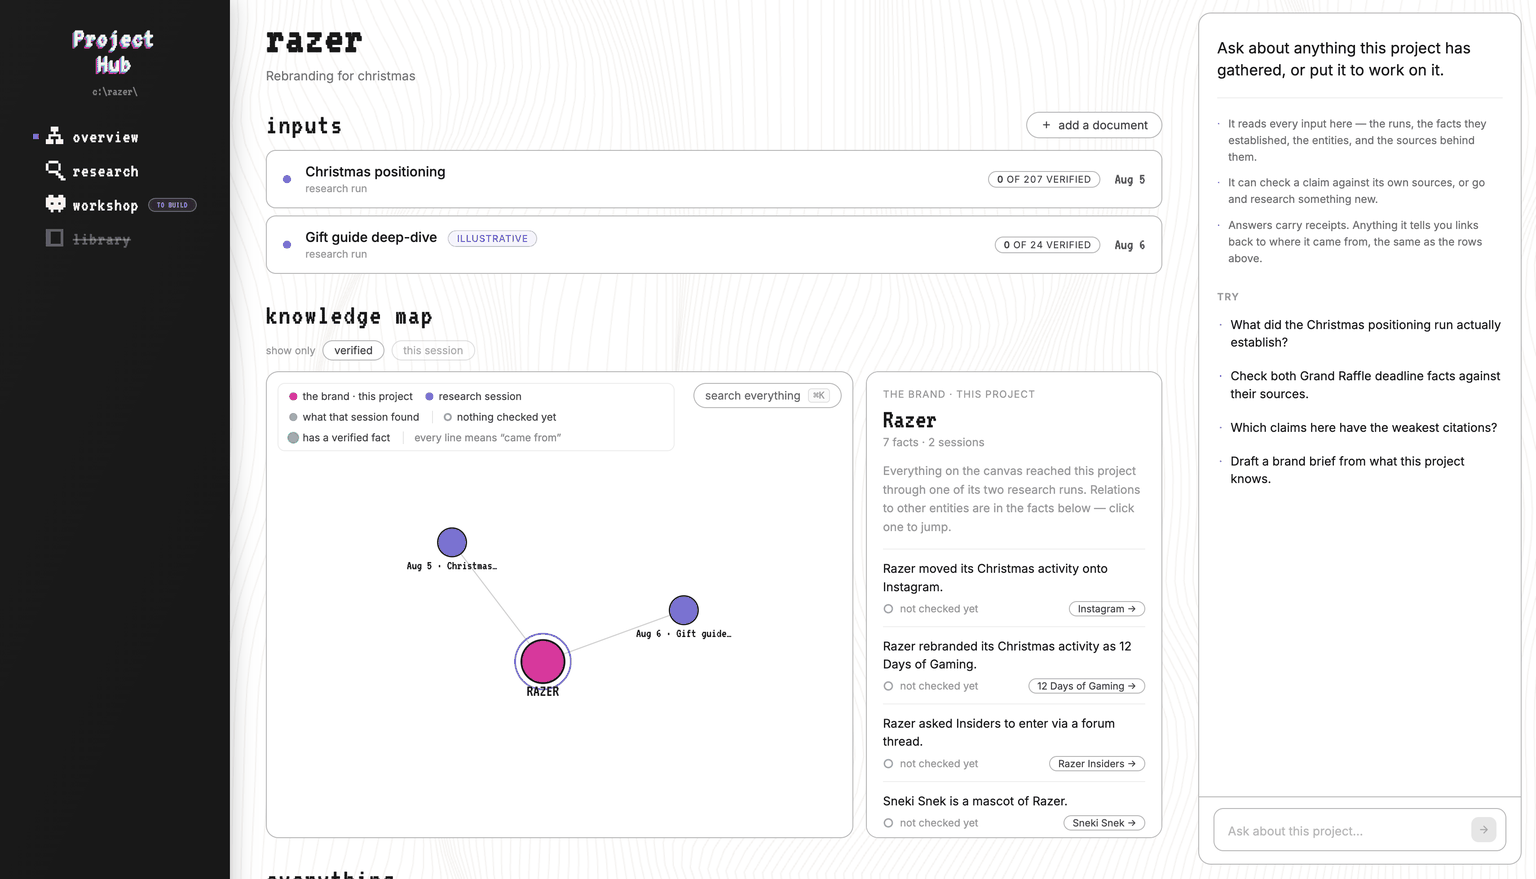The image size is (1536, 879).
Task: Try 'Which claims have the weakest citations' prompt
Action: click(1363, 427)
